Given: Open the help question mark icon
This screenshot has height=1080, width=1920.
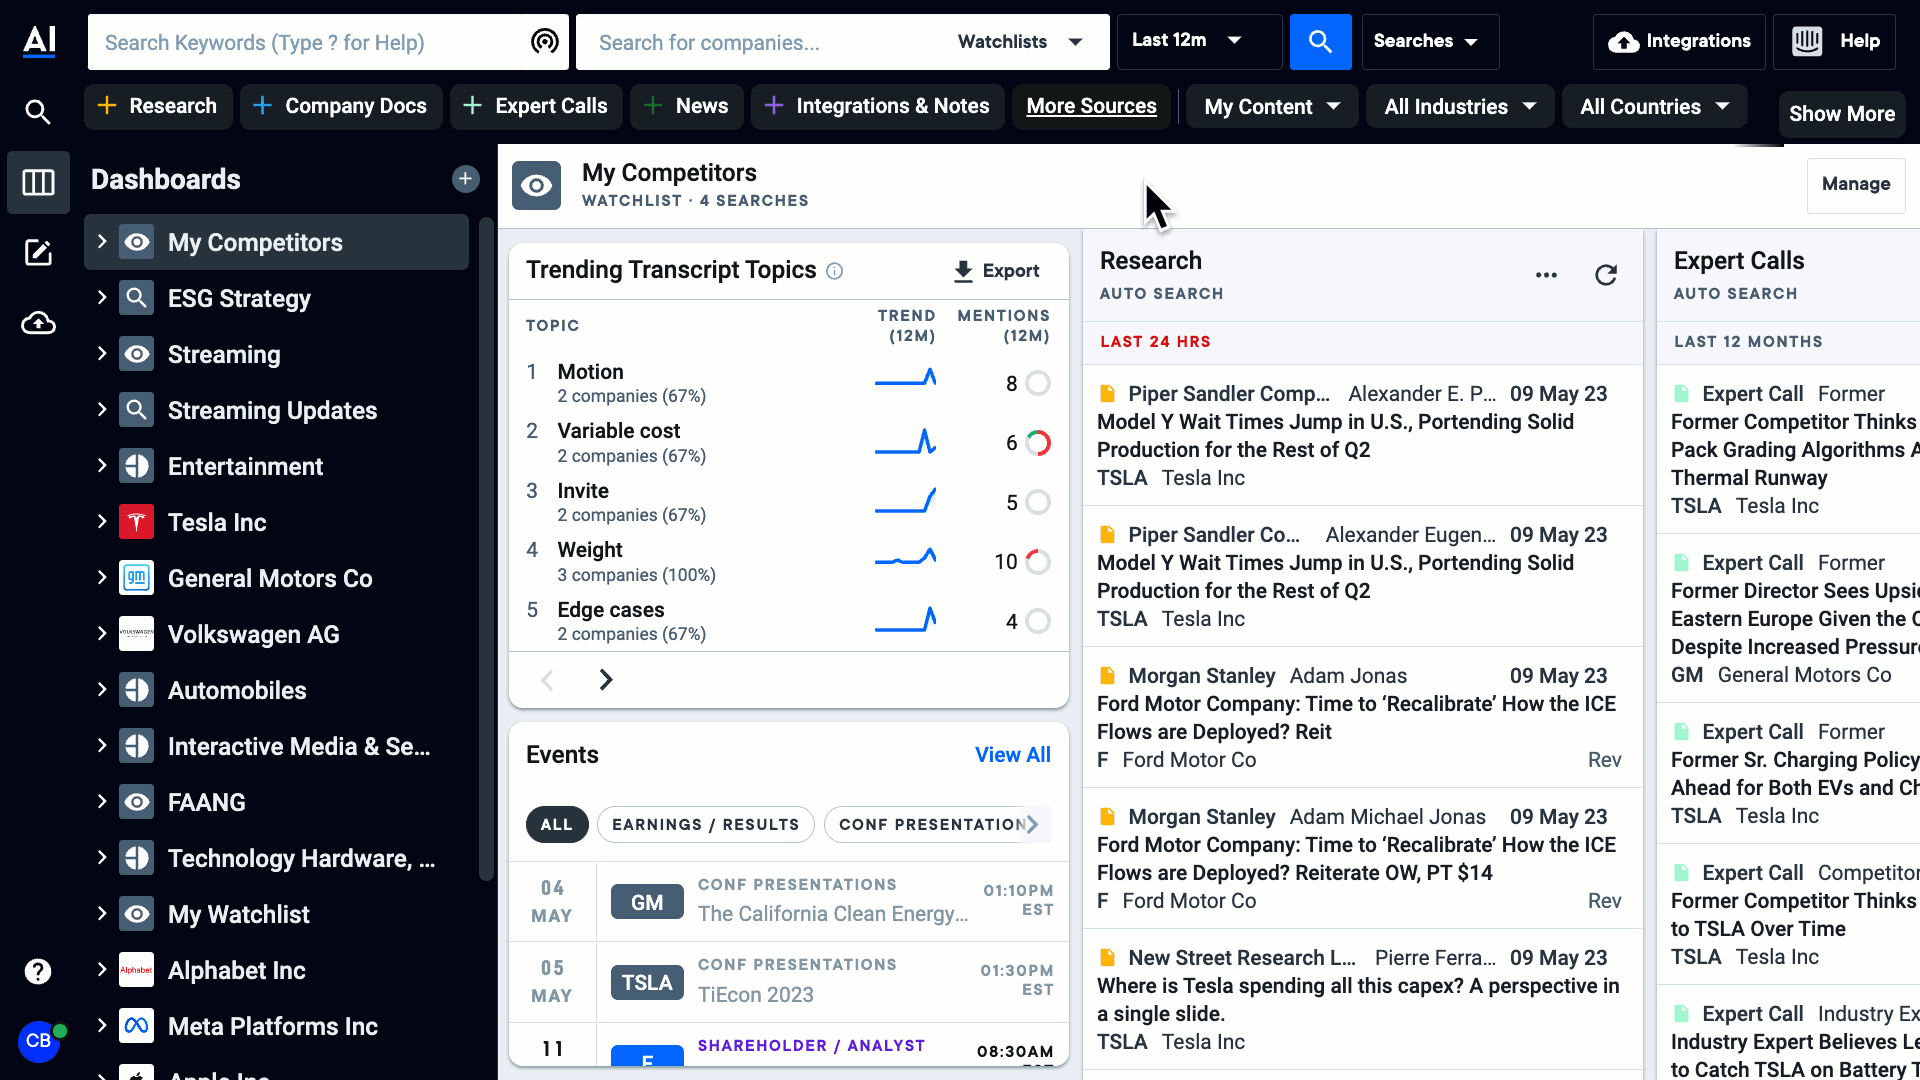Looking at the screenshot, I should 38,971.
